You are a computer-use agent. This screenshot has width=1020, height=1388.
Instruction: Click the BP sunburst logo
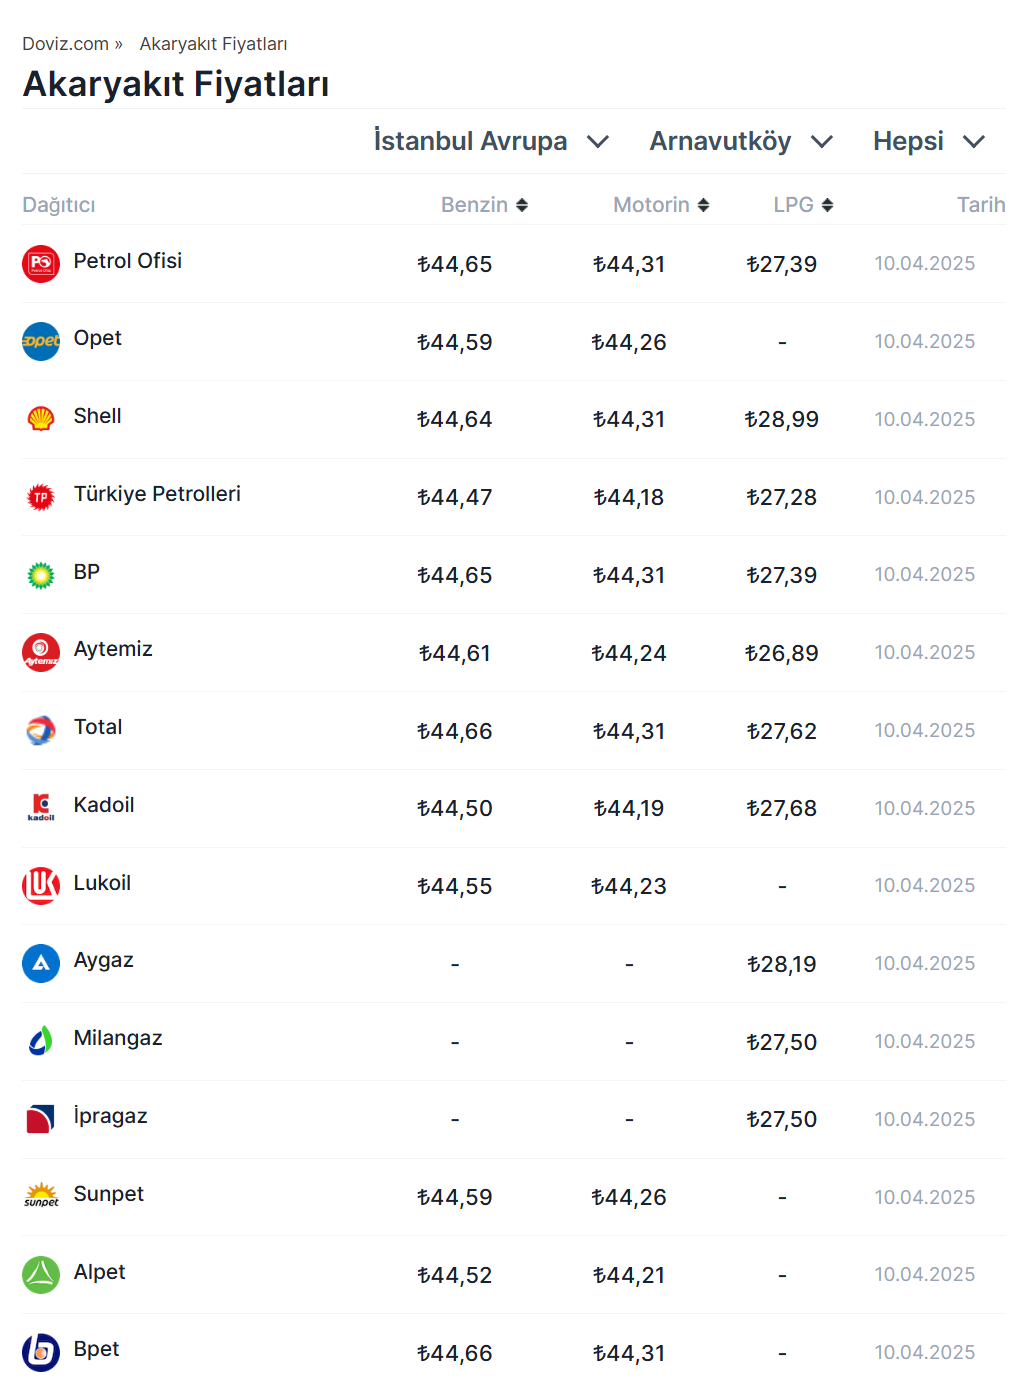41,575
